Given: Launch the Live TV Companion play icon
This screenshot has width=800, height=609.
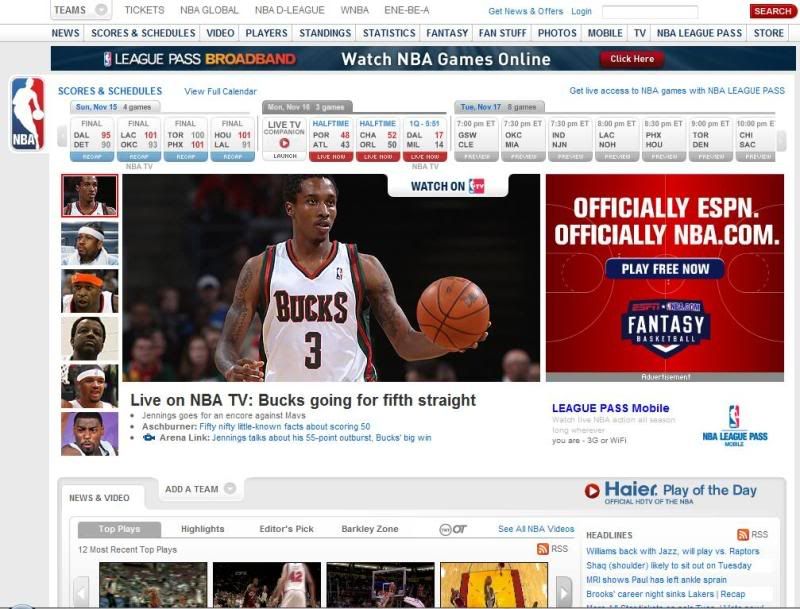Looking at the screenshot, I should click(x=284, y=143).
